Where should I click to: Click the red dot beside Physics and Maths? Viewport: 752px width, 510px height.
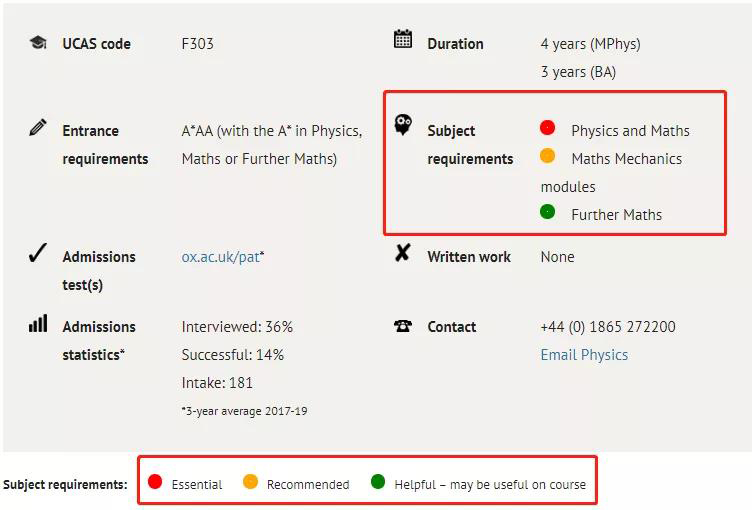tap(547, 128)
